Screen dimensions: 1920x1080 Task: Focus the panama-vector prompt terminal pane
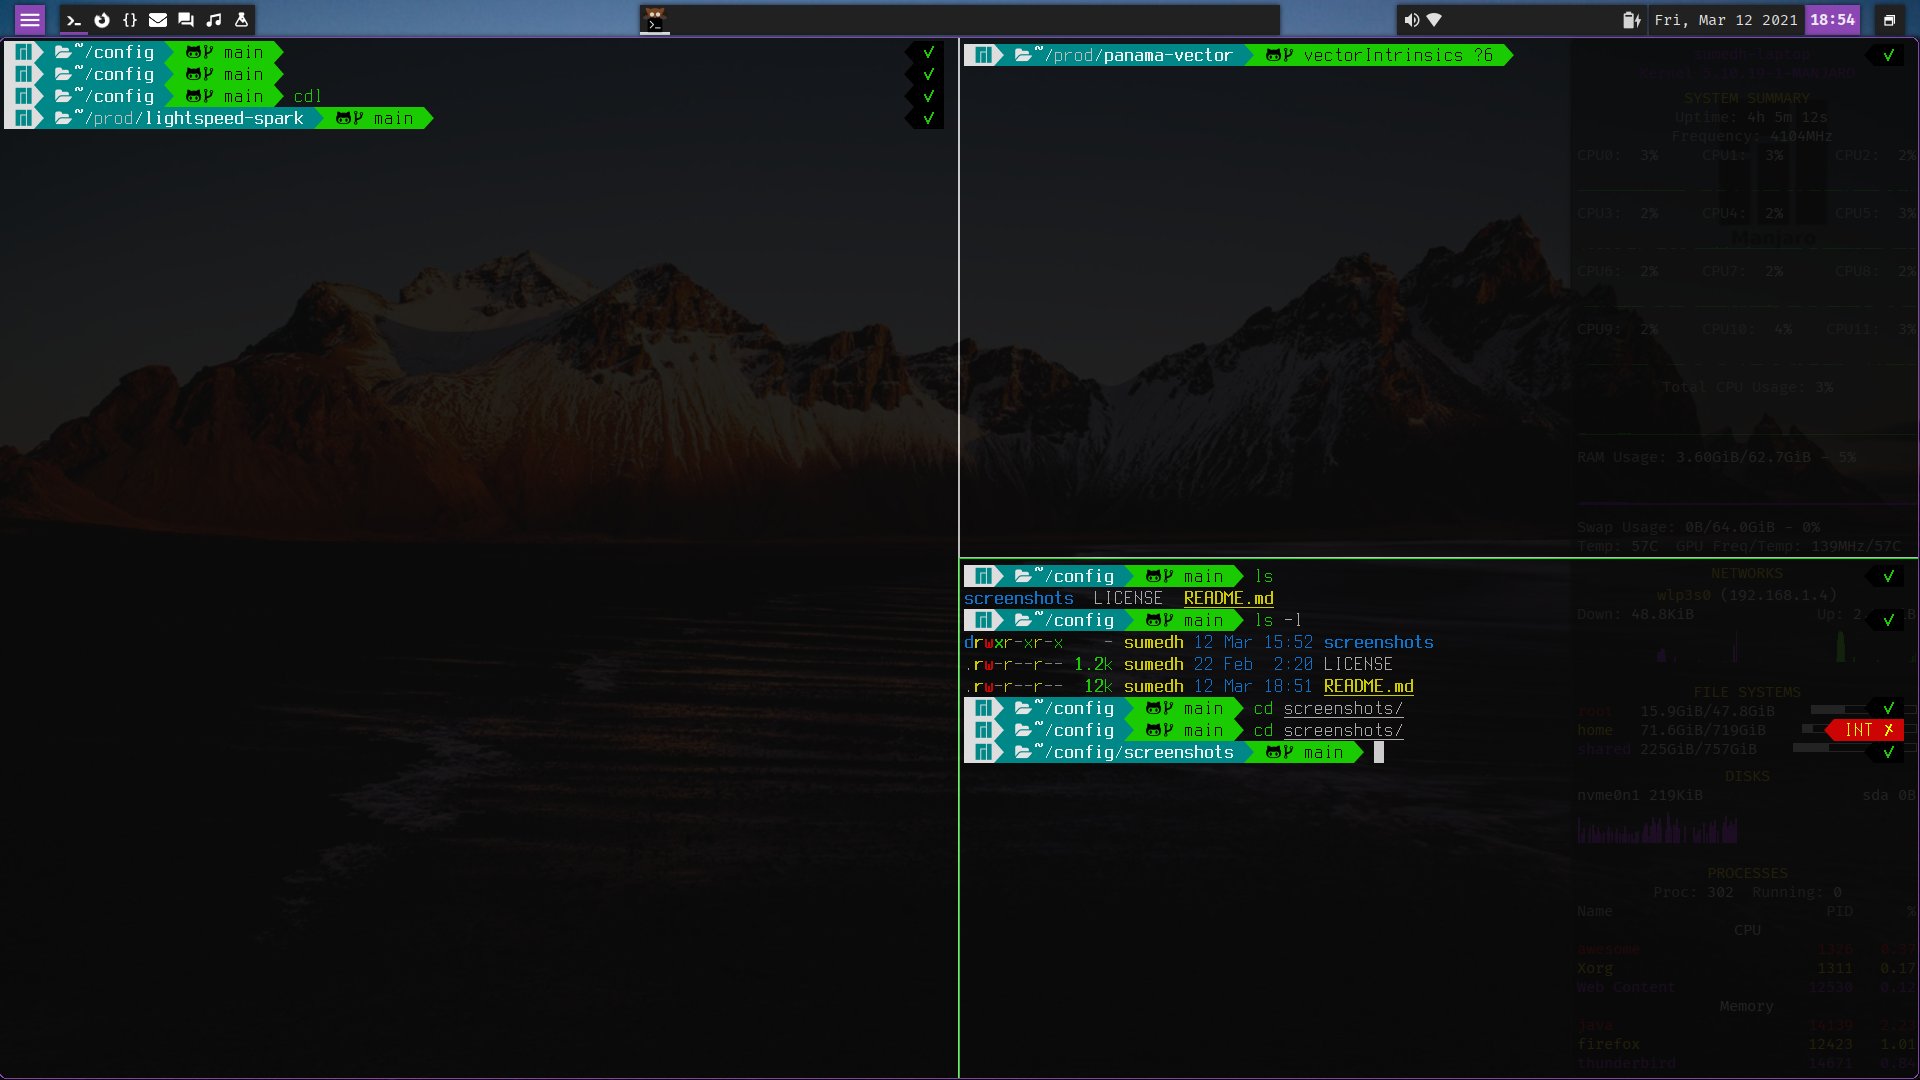coord(1260,300)
